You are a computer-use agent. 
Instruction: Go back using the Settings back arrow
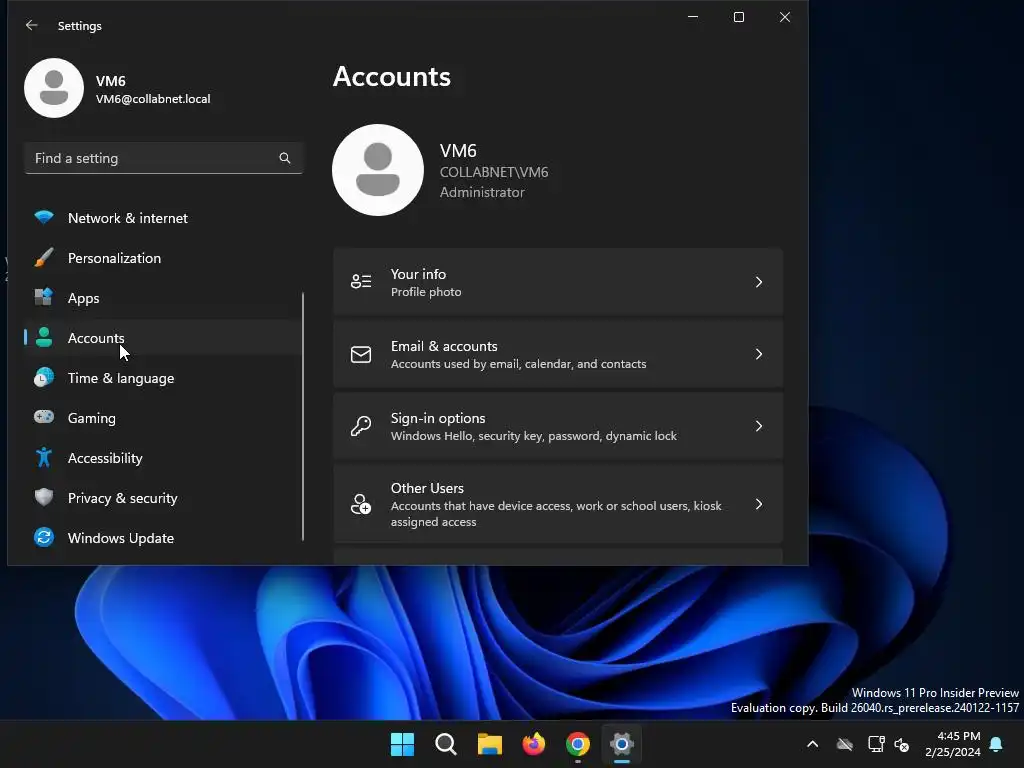click(x=31, y=25)
